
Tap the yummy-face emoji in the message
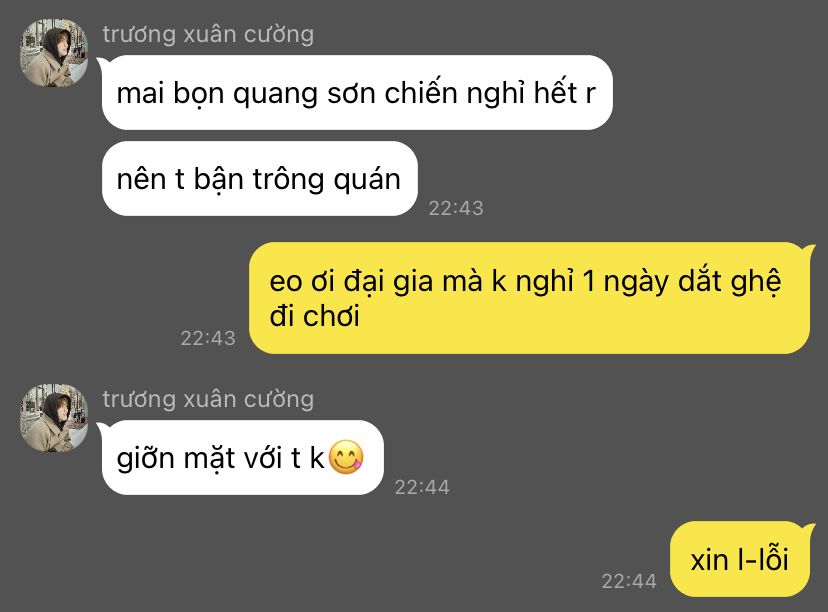(x=346, y=457)
